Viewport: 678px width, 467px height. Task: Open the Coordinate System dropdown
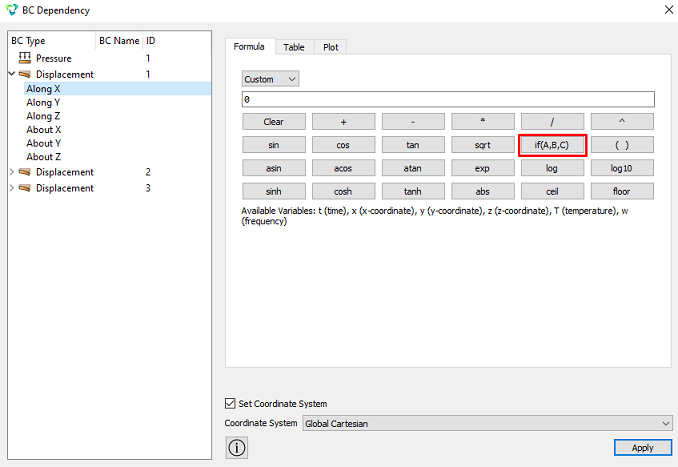click(487, 423)
